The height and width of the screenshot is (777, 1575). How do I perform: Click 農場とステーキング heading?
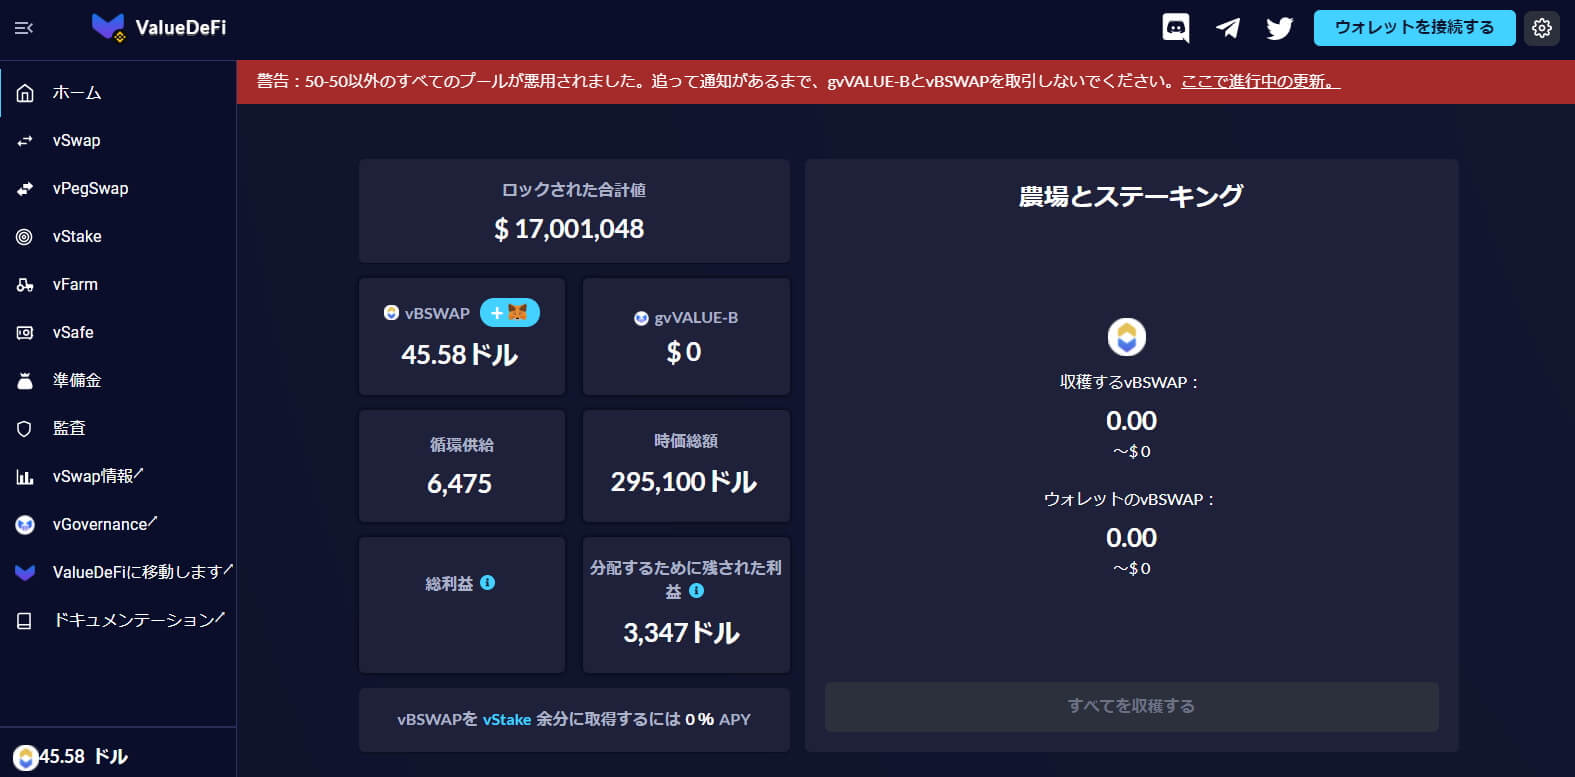point(1131,196)
